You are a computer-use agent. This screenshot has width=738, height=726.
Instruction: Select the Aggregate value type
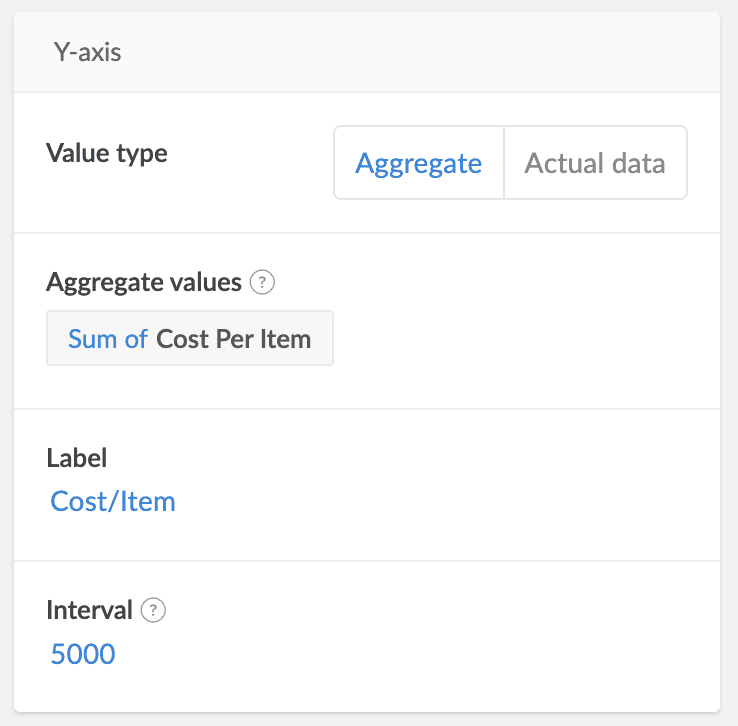coord(419,163)
